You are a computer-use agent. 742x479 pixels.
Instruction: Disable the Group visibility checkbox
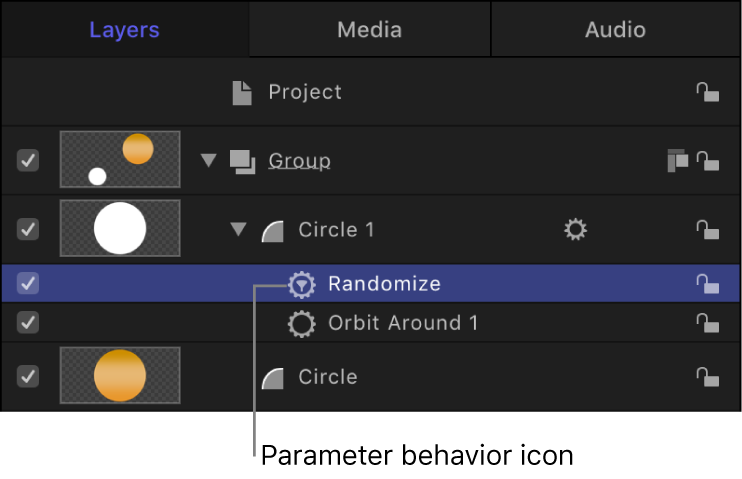tap(28, 160)
